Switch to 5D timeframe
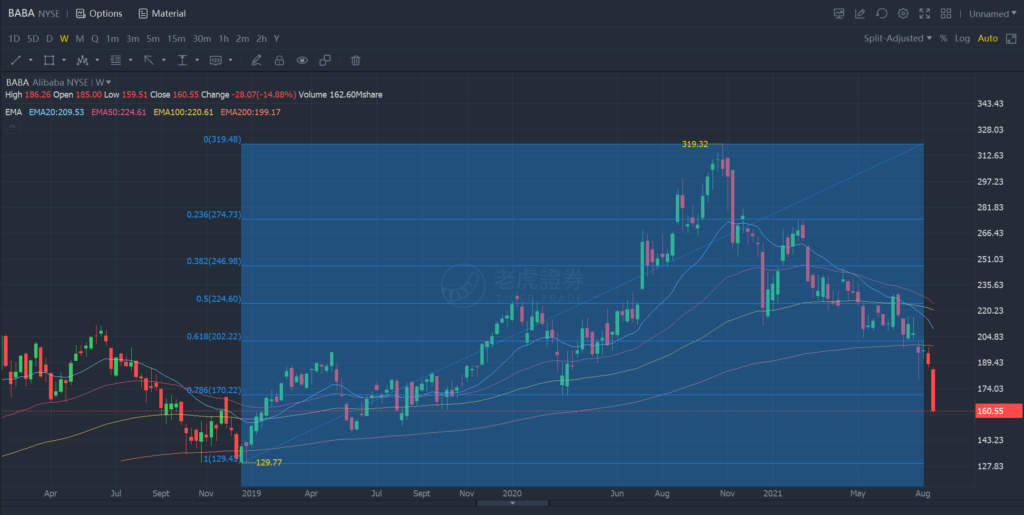The height and width of the screenshot is (515, 1024). 33,39
